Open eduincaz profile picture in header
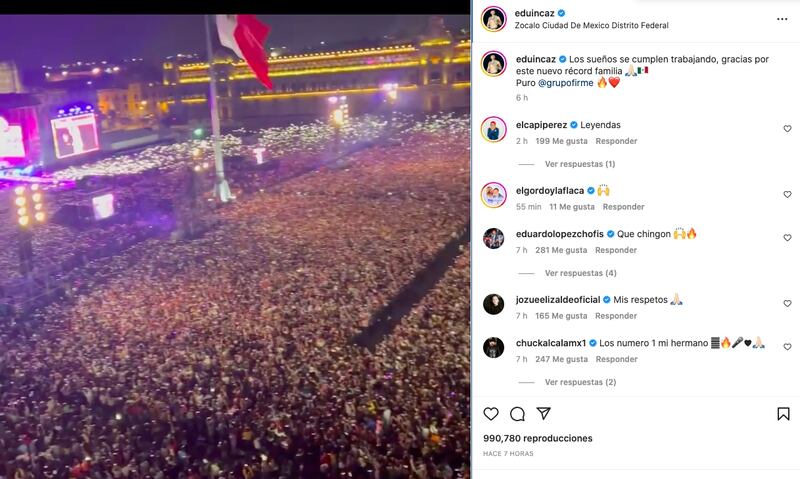This screenshot has width=800, height=479. 493,19
